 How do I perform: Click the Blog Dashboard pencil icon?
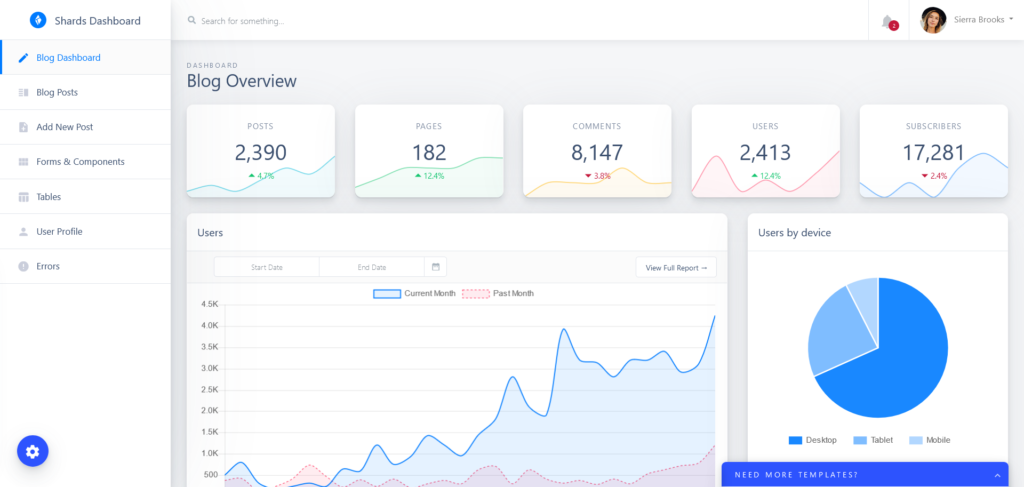[24, 57]
